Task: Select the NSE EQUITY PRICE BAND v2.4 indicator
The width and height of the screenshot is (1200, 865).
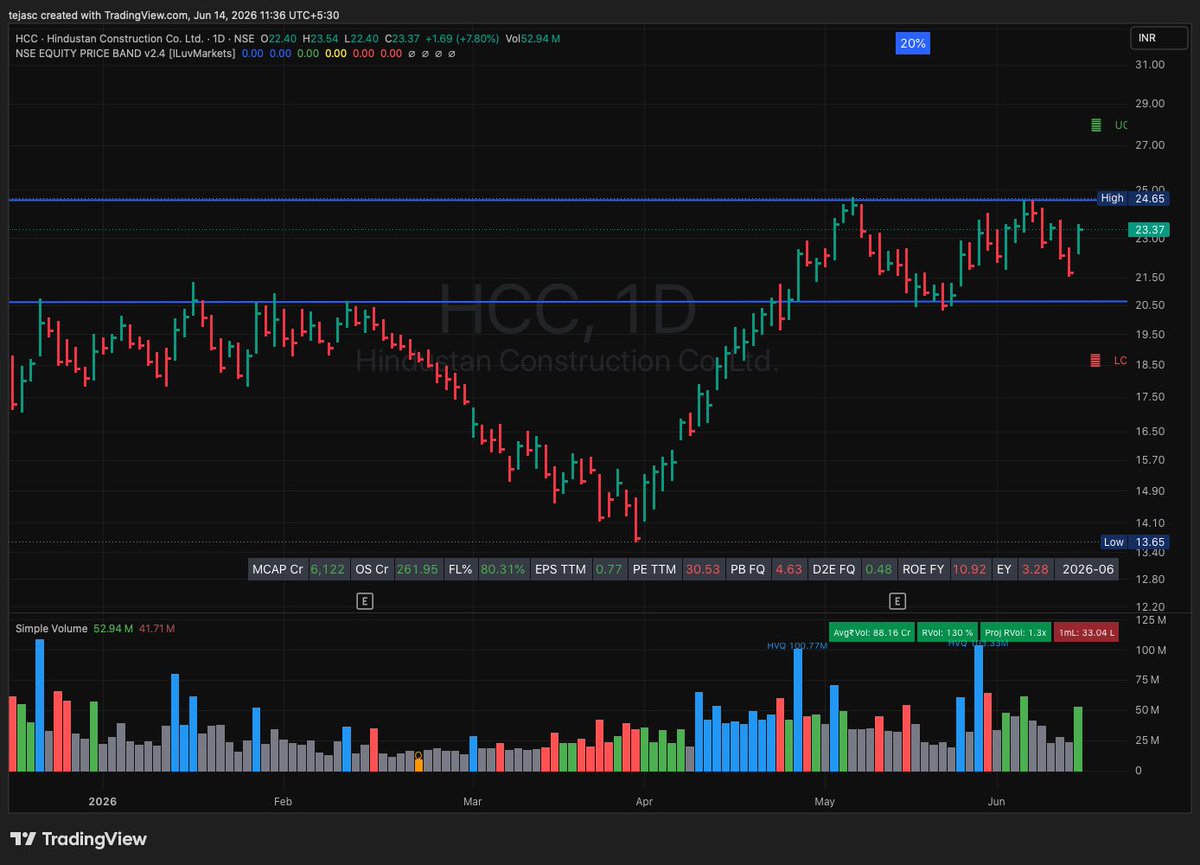Action: pyautogui.click(x=126, y=53)
